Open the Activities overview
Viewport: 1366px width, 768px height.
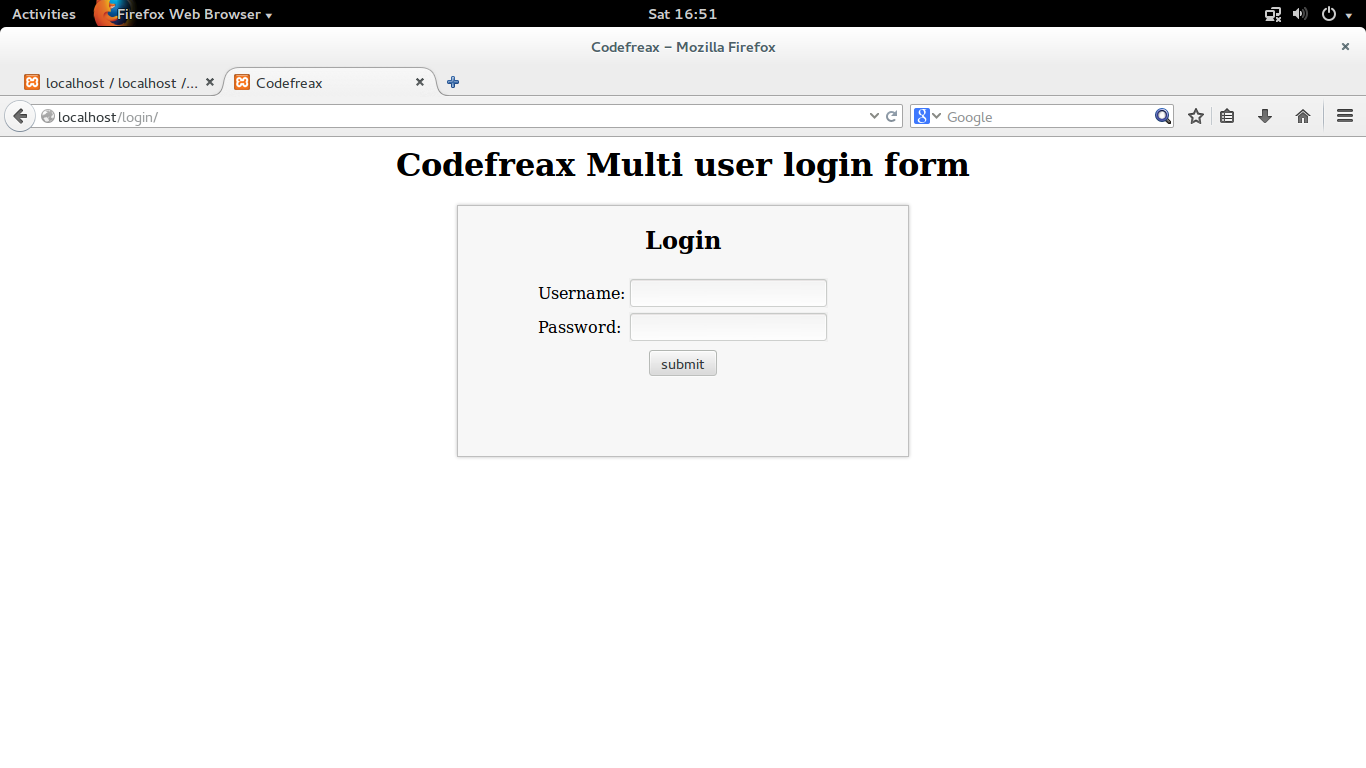(44, 14)
